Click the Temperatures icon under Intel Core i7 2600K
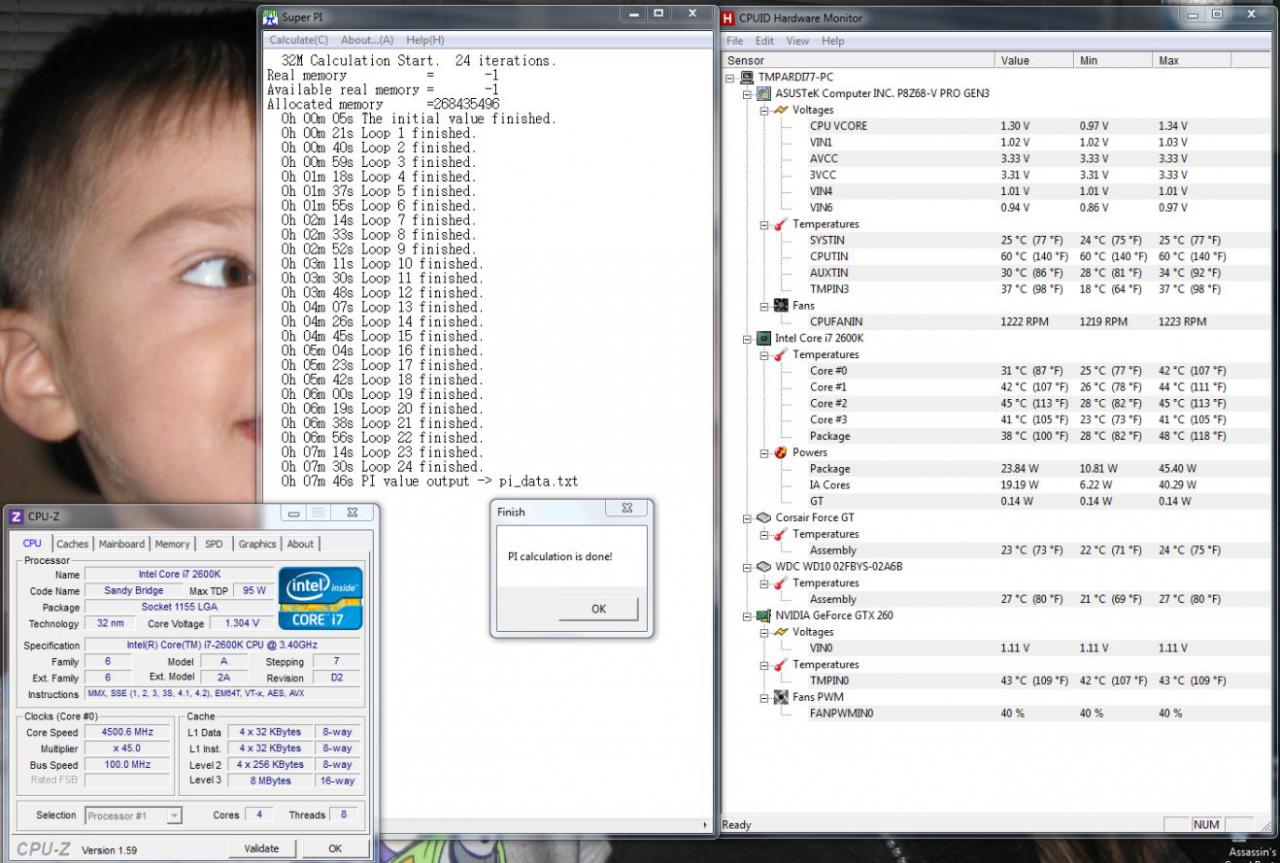1280x863 pixels. 780,354
